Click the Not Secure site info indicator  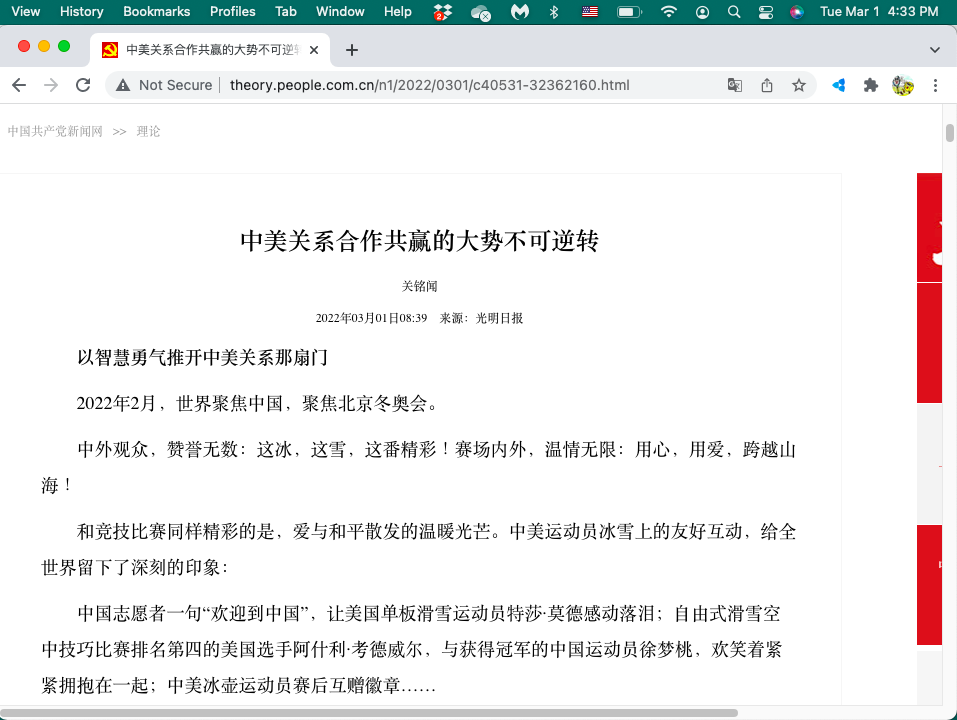164,85
